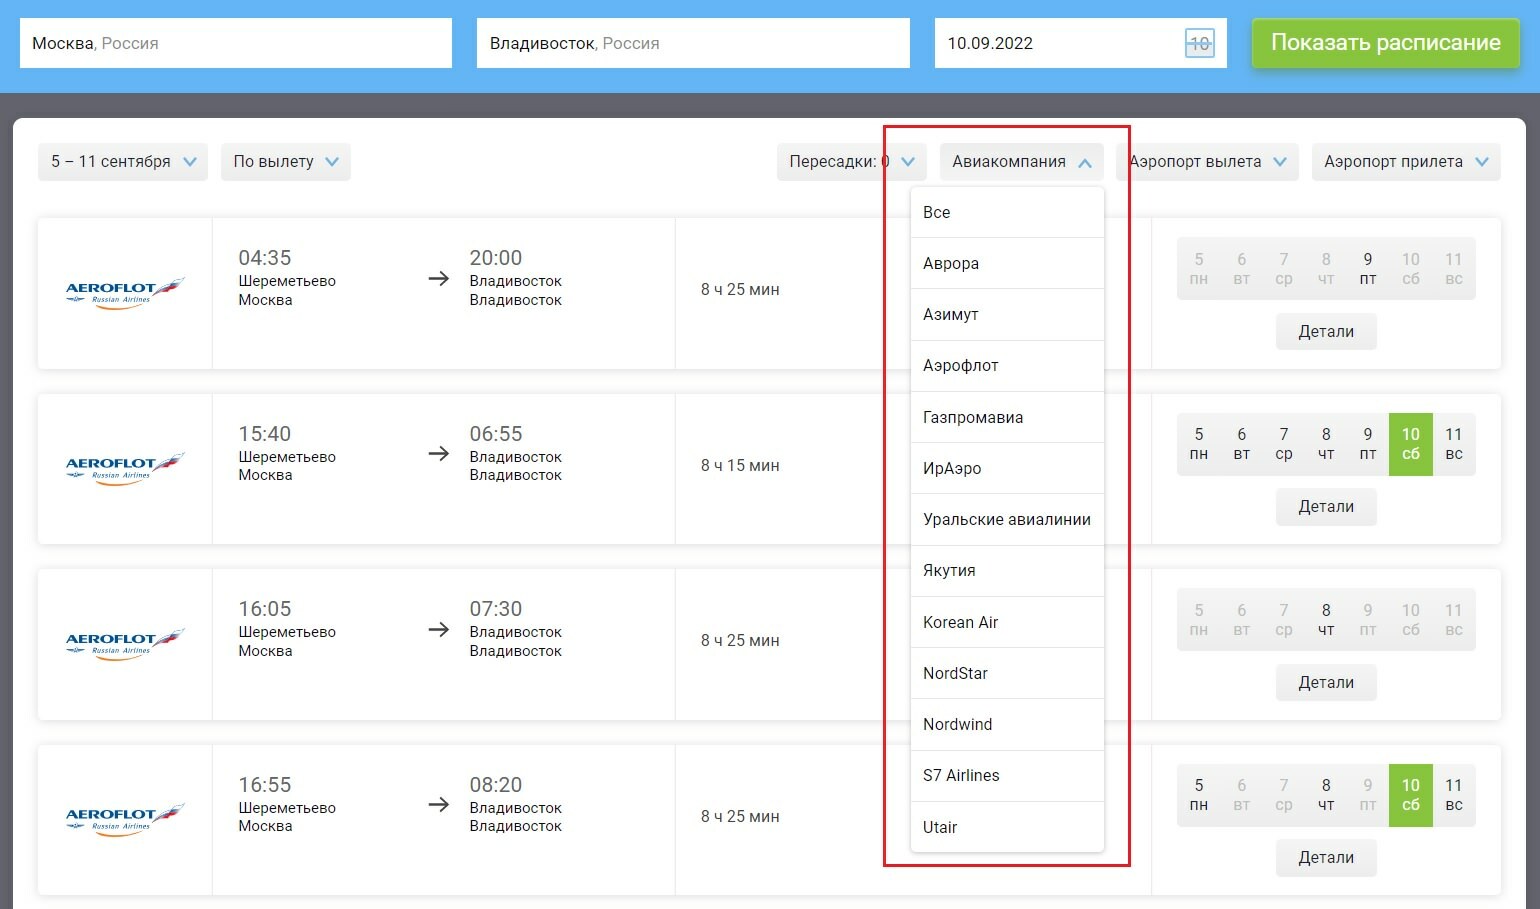Select 'ИрАэро' airline option
Image resolution: width=1540 pixels, height=909 pixels.
click(x=1007, y=468)
